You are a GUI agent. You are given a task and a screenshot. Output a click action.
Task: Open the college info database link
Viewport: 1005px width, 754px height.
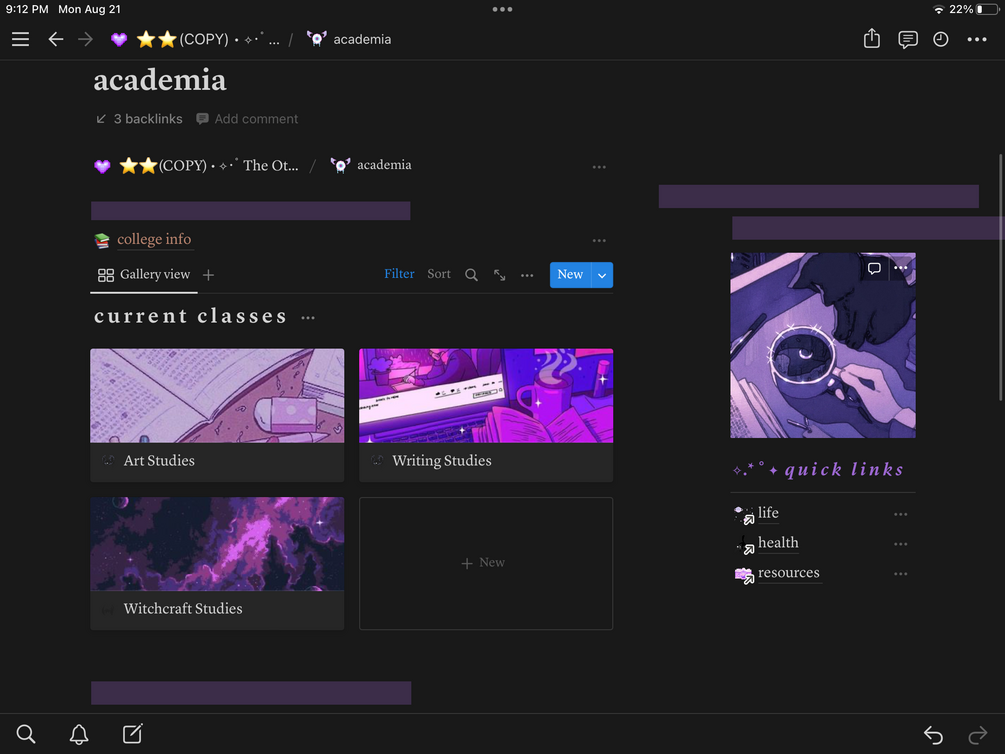click(x=154, y=239)
